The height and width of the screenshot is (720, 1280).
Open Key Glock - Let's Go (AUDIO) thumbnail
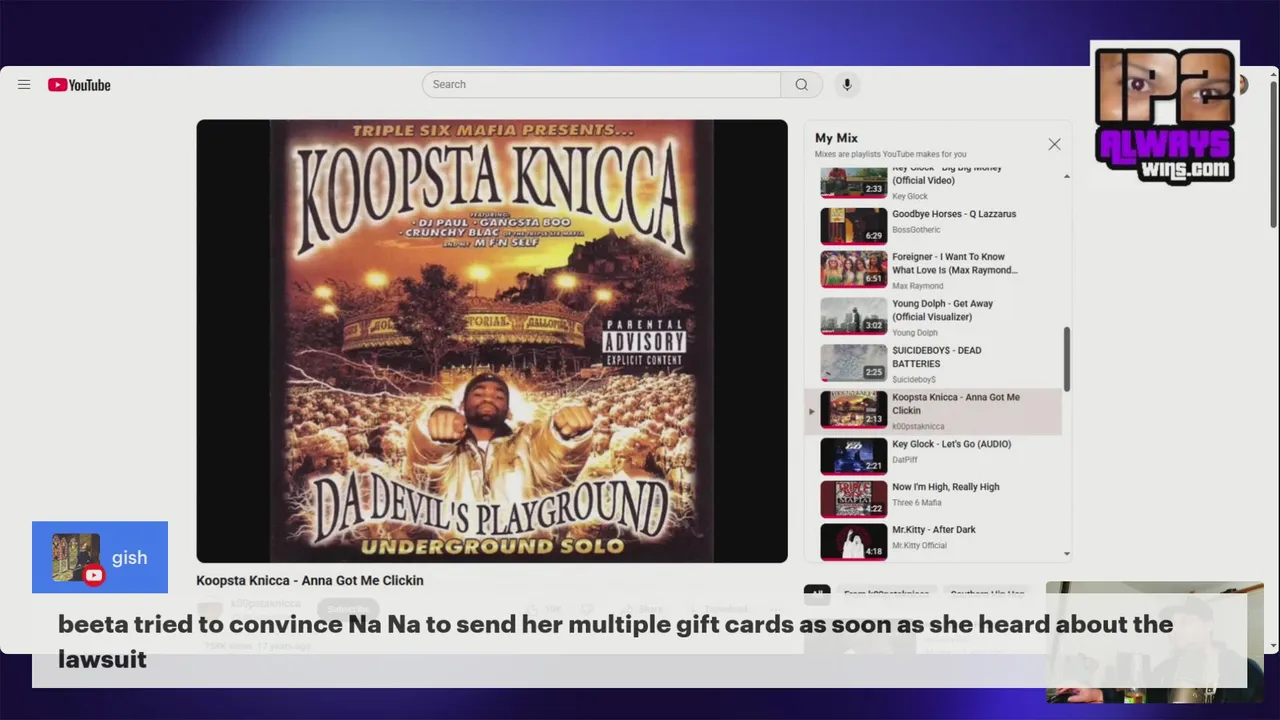854,456
